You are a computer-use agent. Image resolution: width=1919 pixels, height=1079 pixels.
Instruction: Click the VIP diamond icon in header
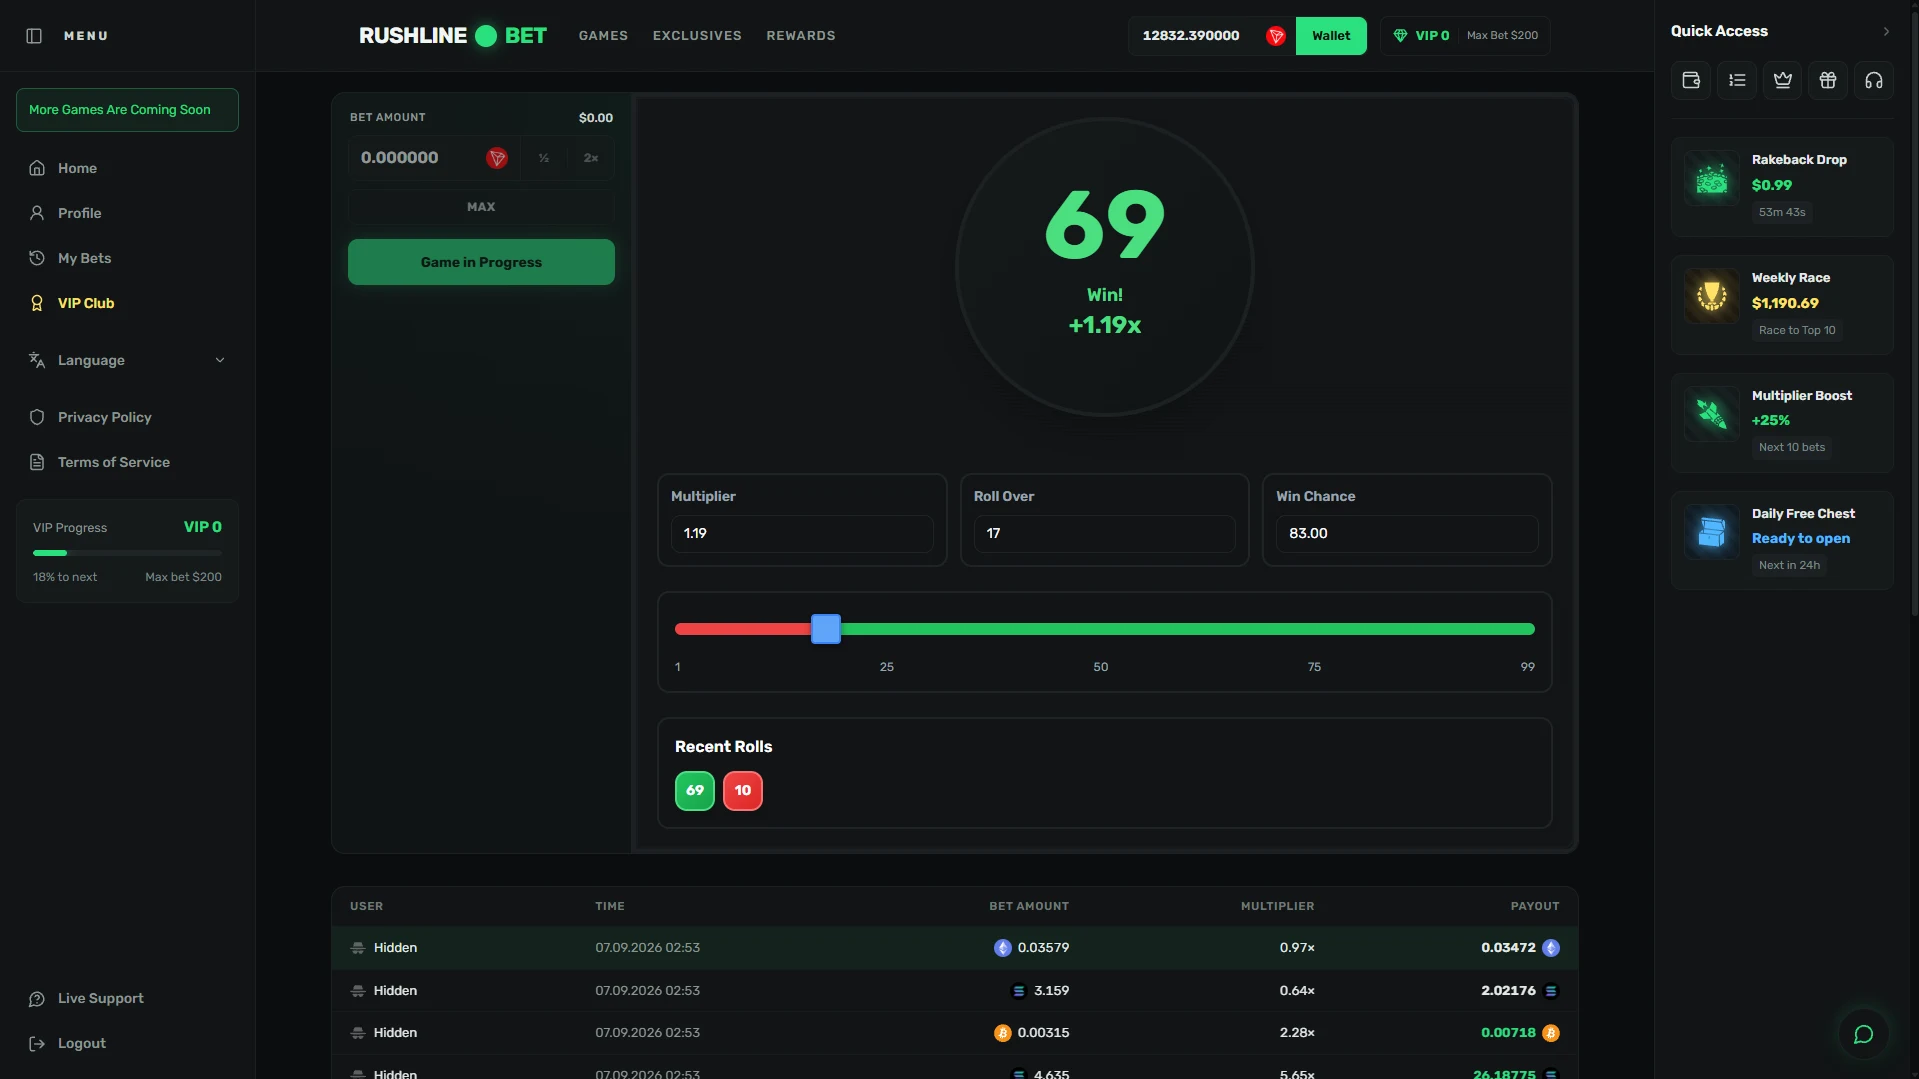click(x=1400, y=36)
